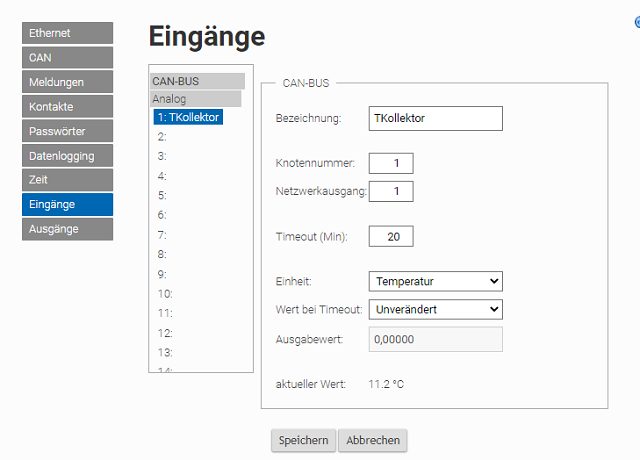The image size is (640, 460).
Task: Go to the Meldungen page
Action: coord(67,82)
